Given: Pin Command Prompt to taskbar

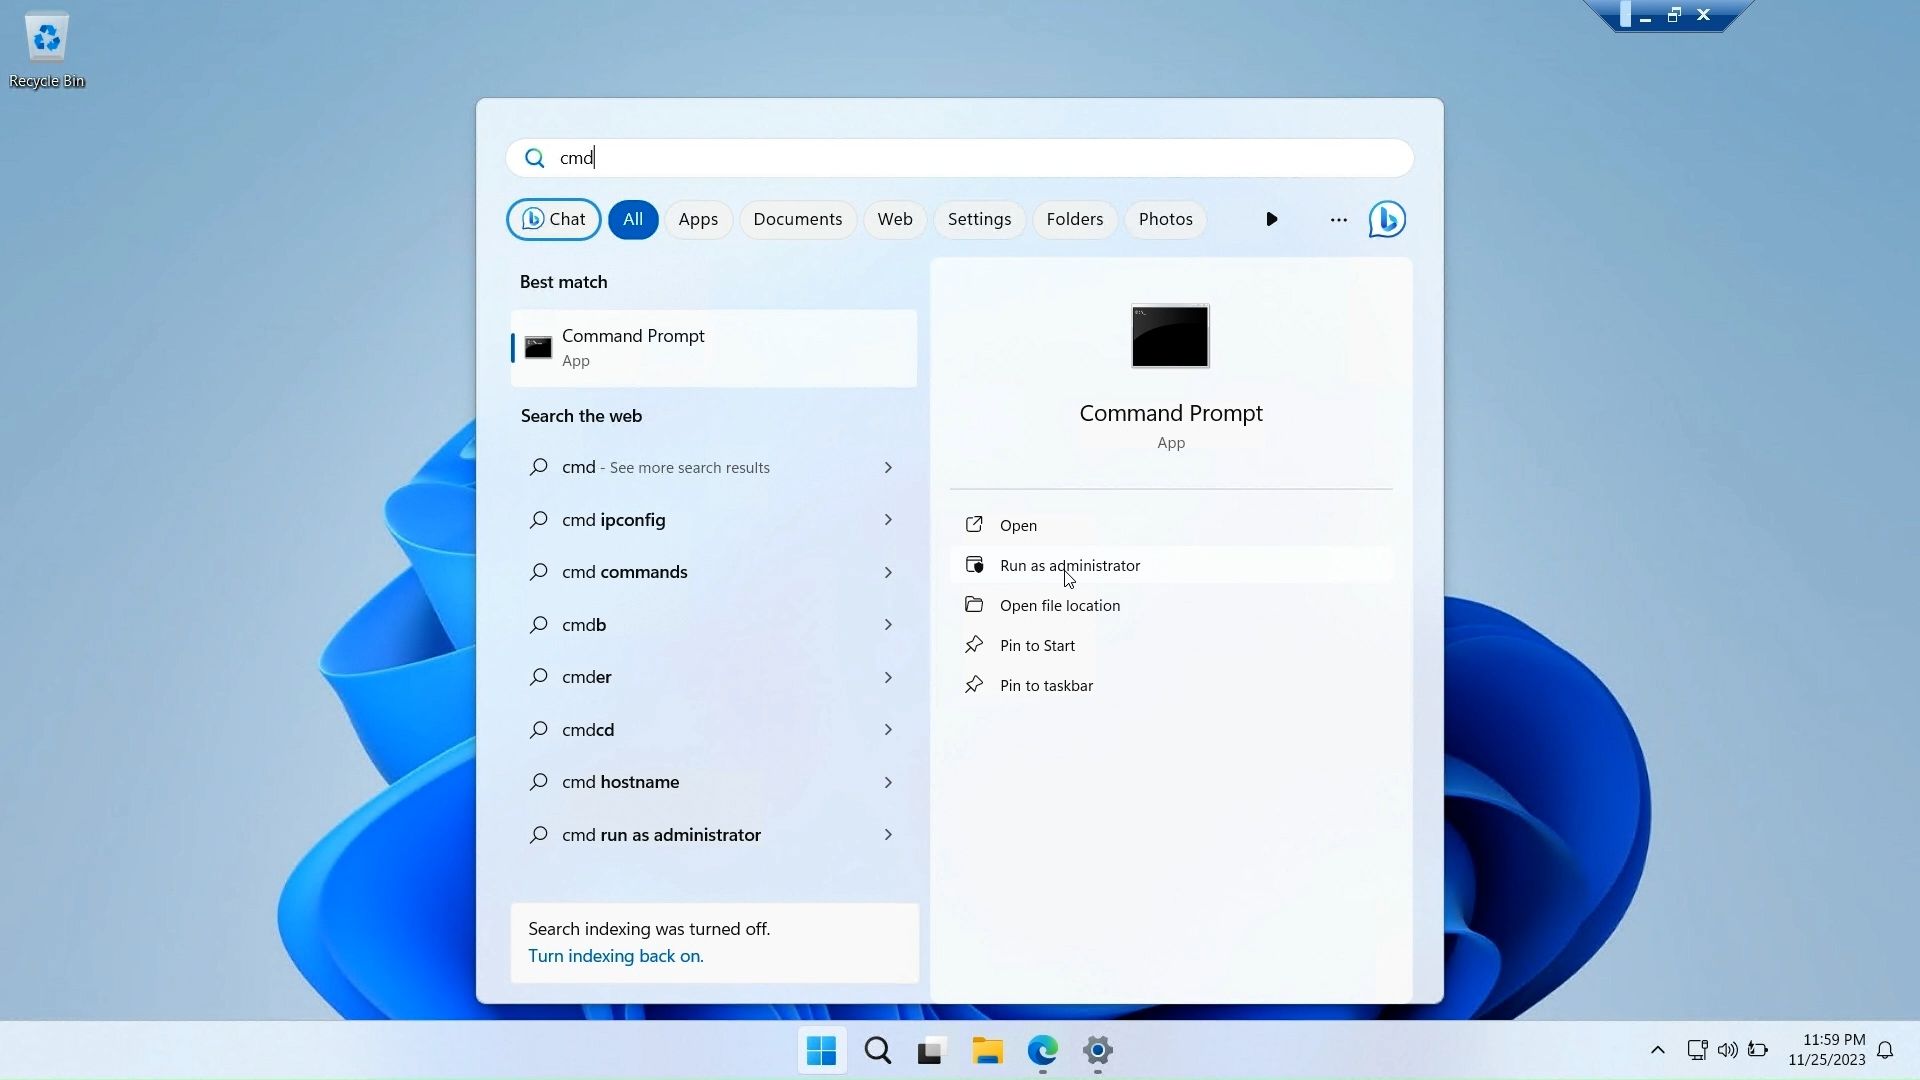Looking at the screenshot, I should click(x=1045, y=685).
